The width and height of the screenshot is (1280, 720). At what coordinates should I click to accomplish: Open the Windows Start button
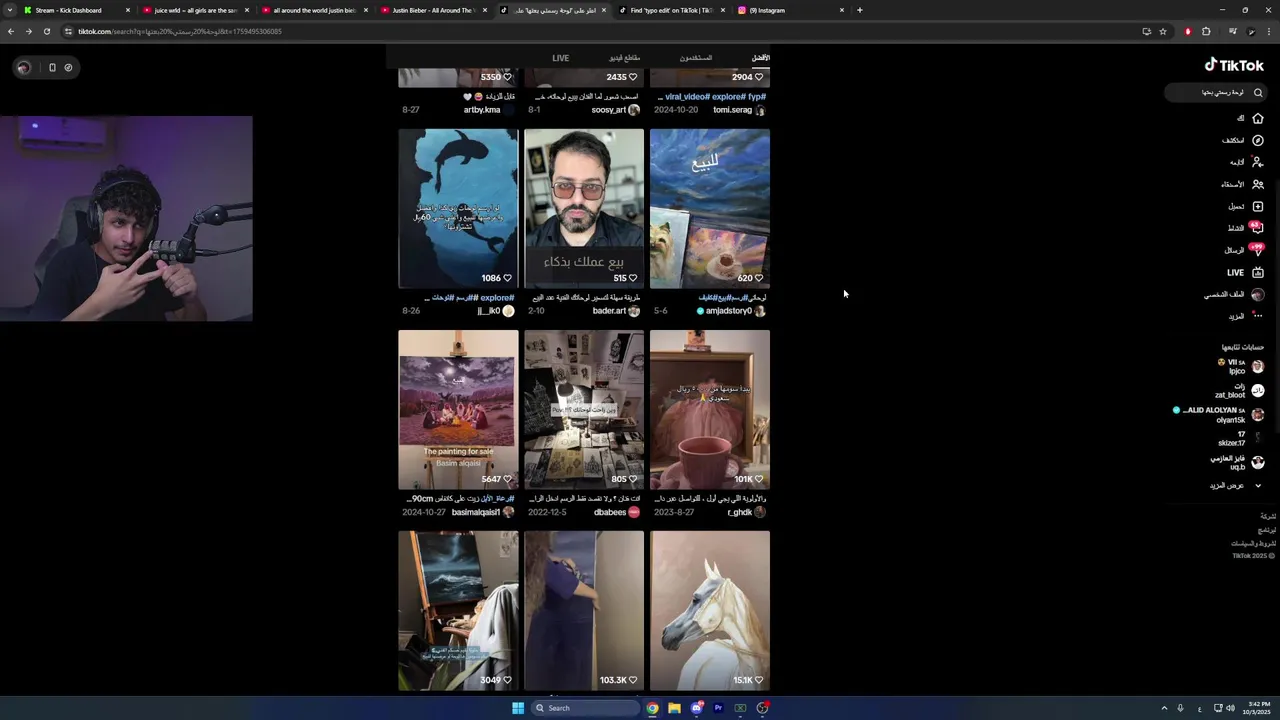pyautogui.click(x=518, y=708)
